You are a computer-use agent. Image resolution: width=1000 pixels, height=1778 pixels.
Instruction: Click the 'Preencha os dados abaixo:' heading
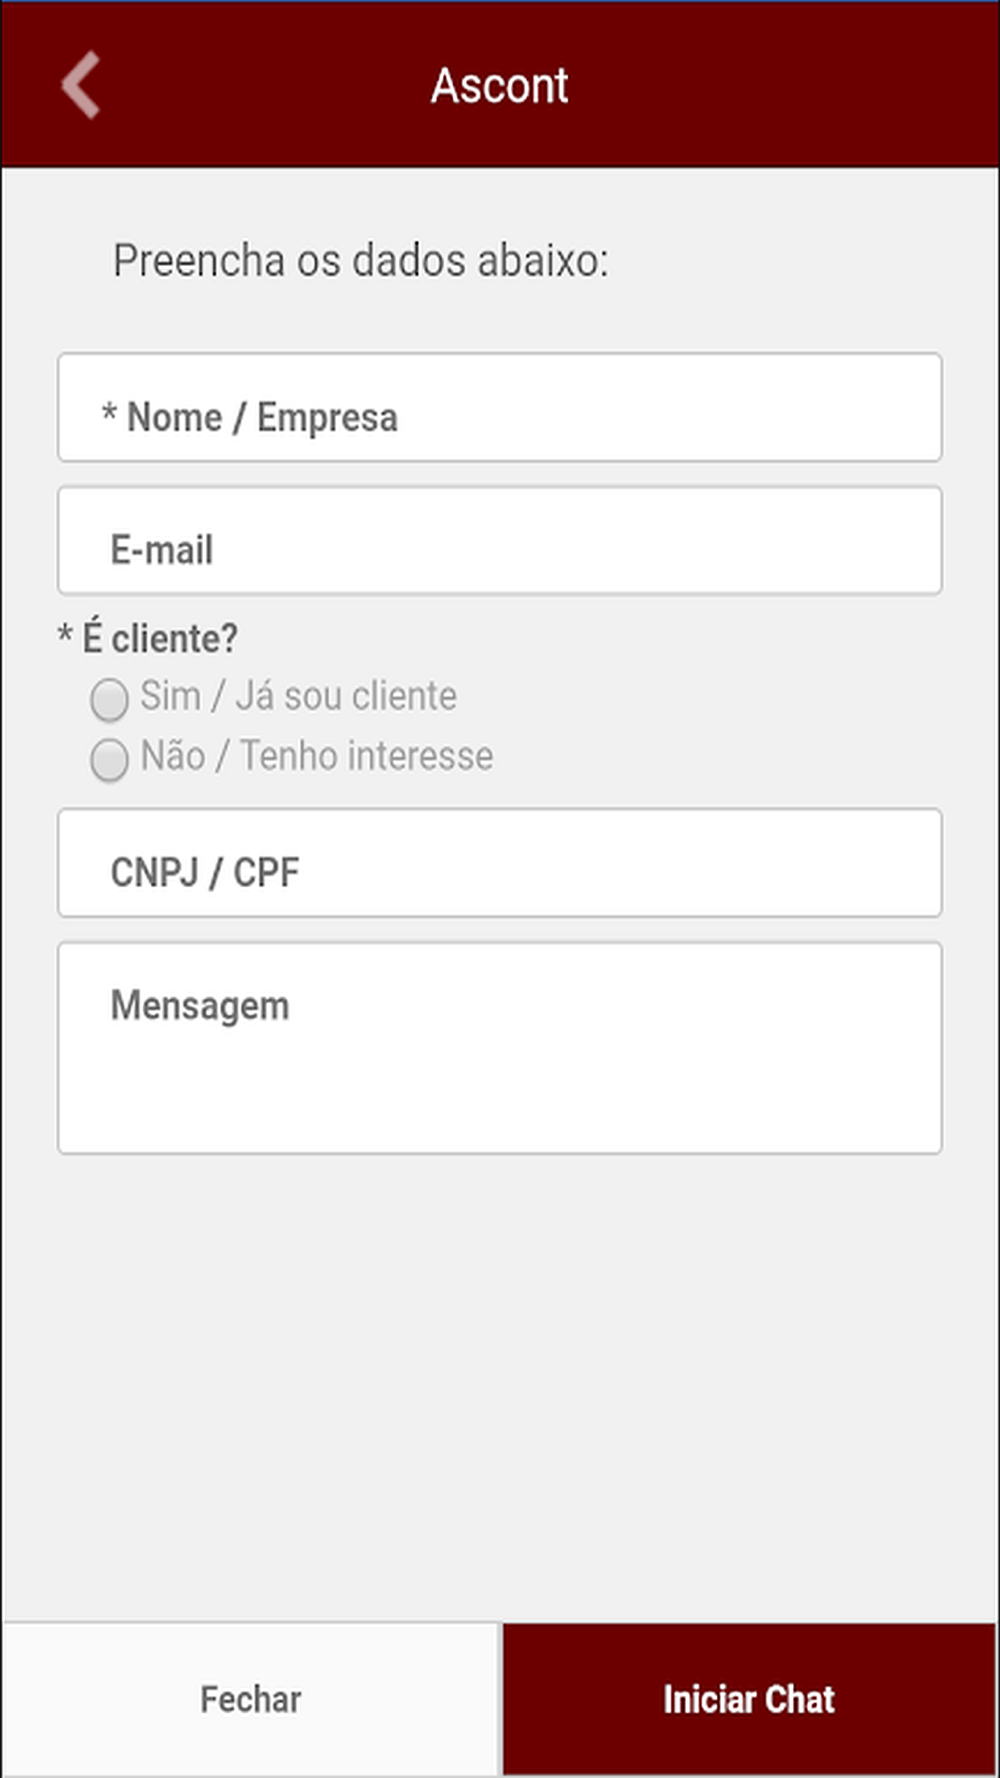pos(360,261)
